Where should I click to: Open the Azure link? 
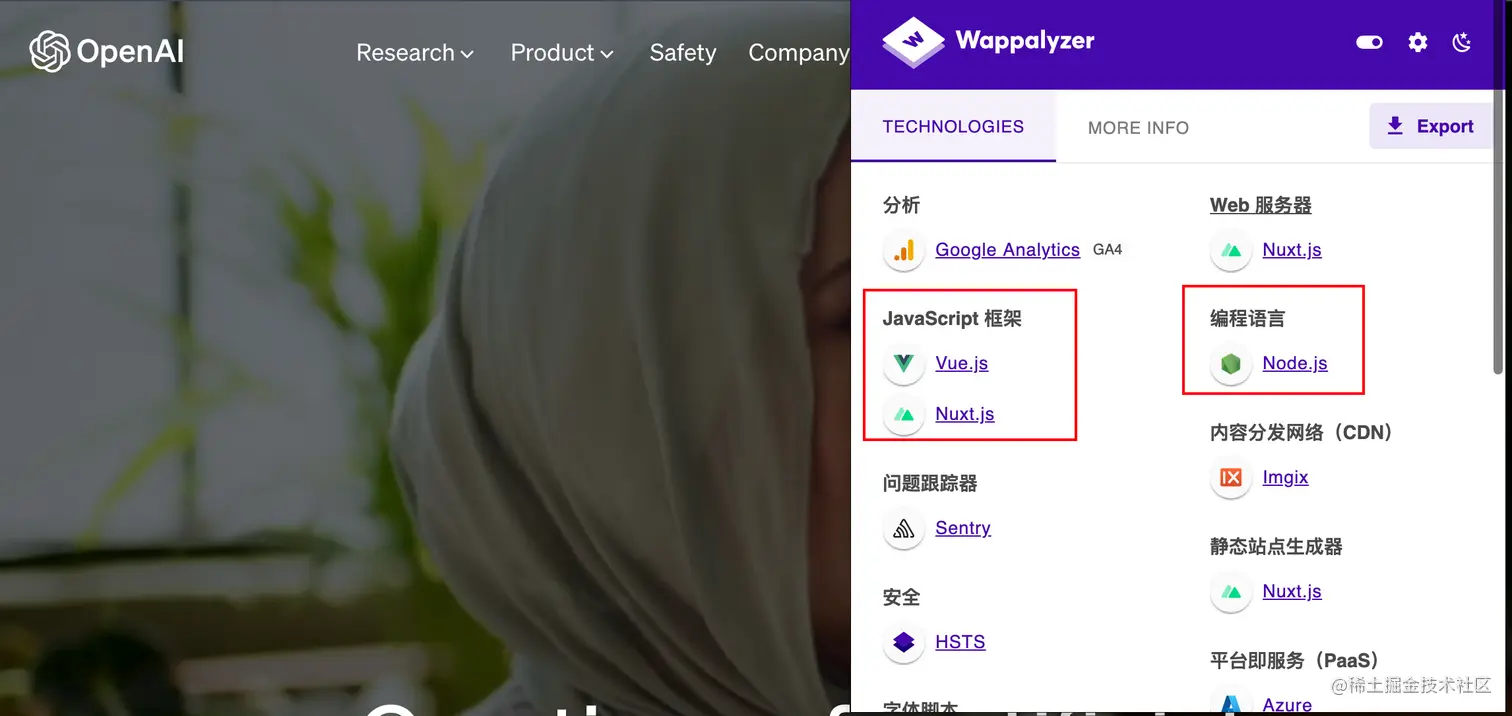1287,705
